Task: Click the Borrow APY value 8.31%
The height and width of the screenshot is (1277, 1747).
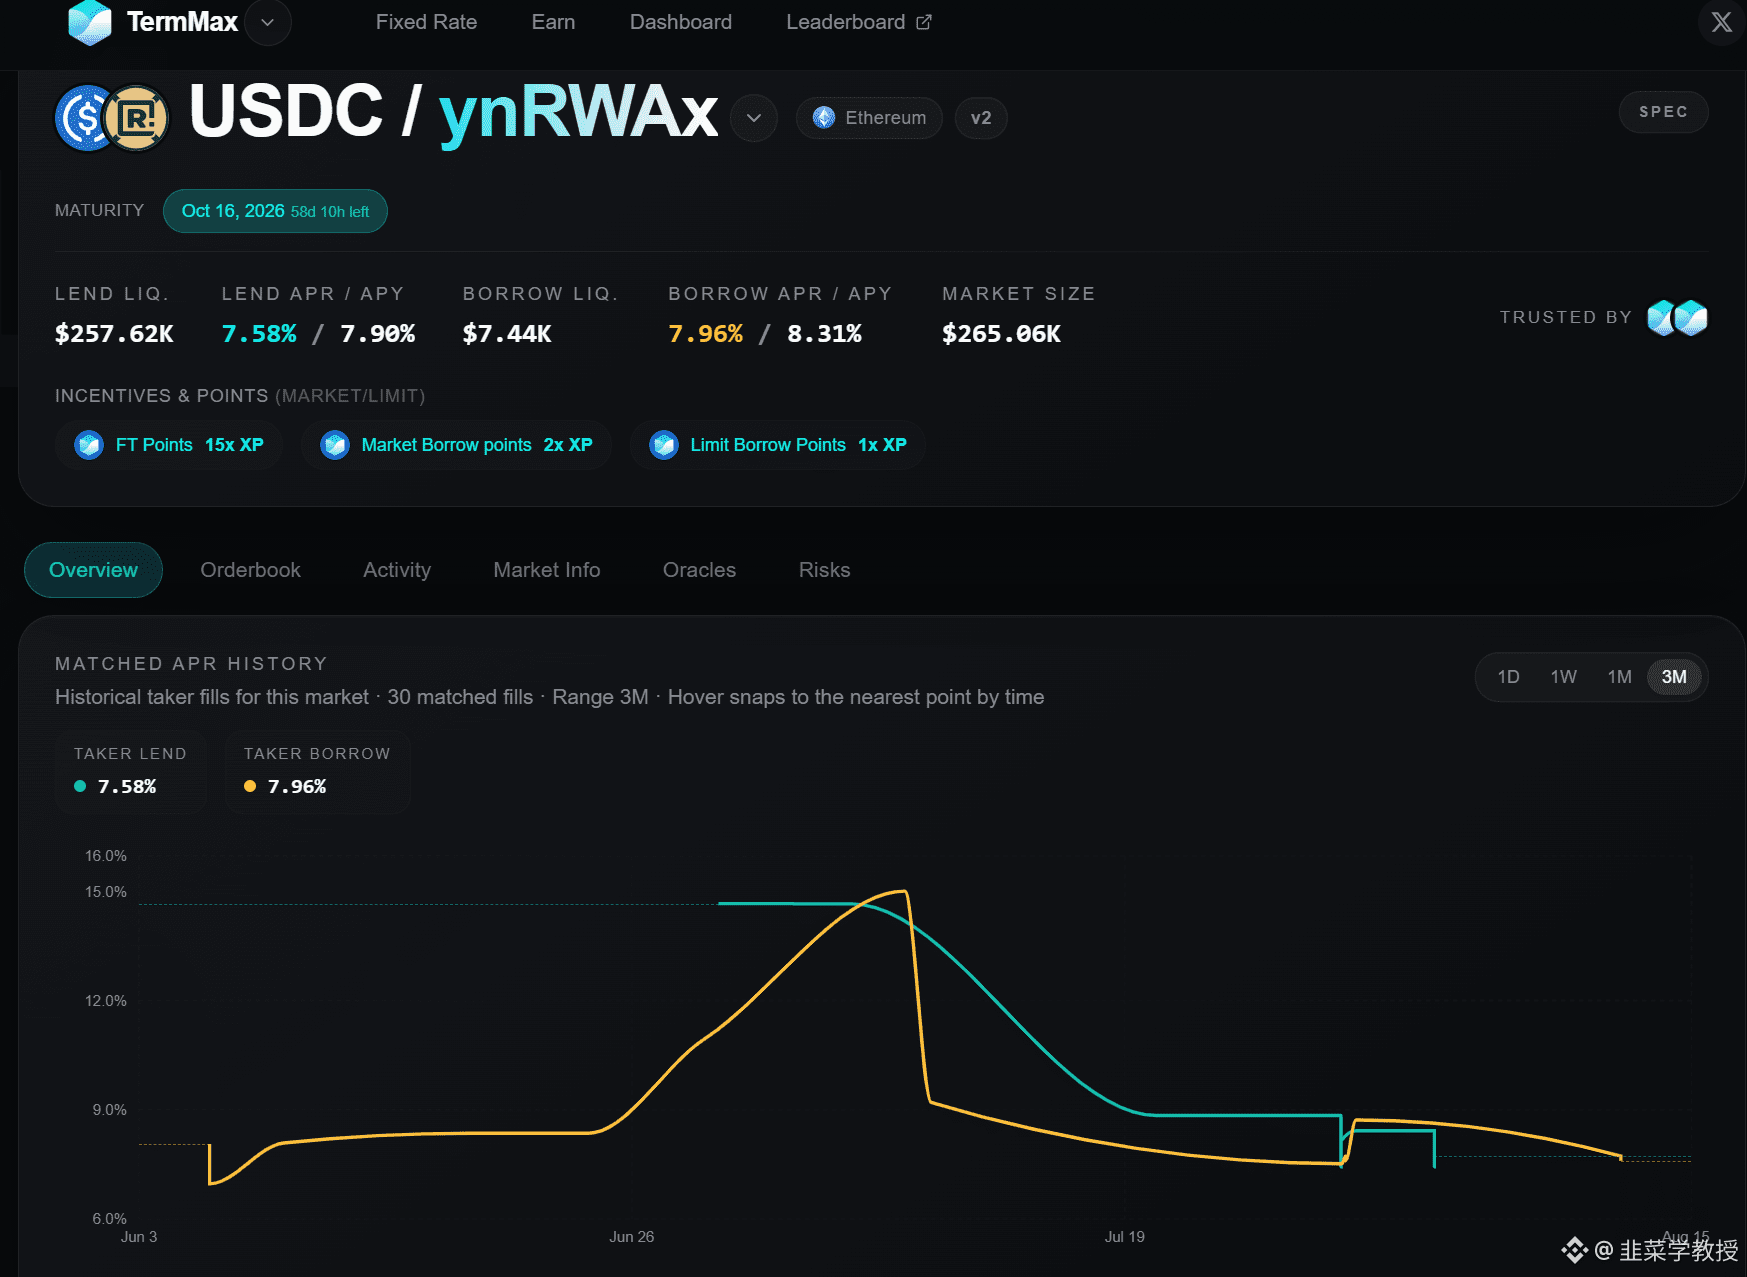Action: tap(824, 334)
